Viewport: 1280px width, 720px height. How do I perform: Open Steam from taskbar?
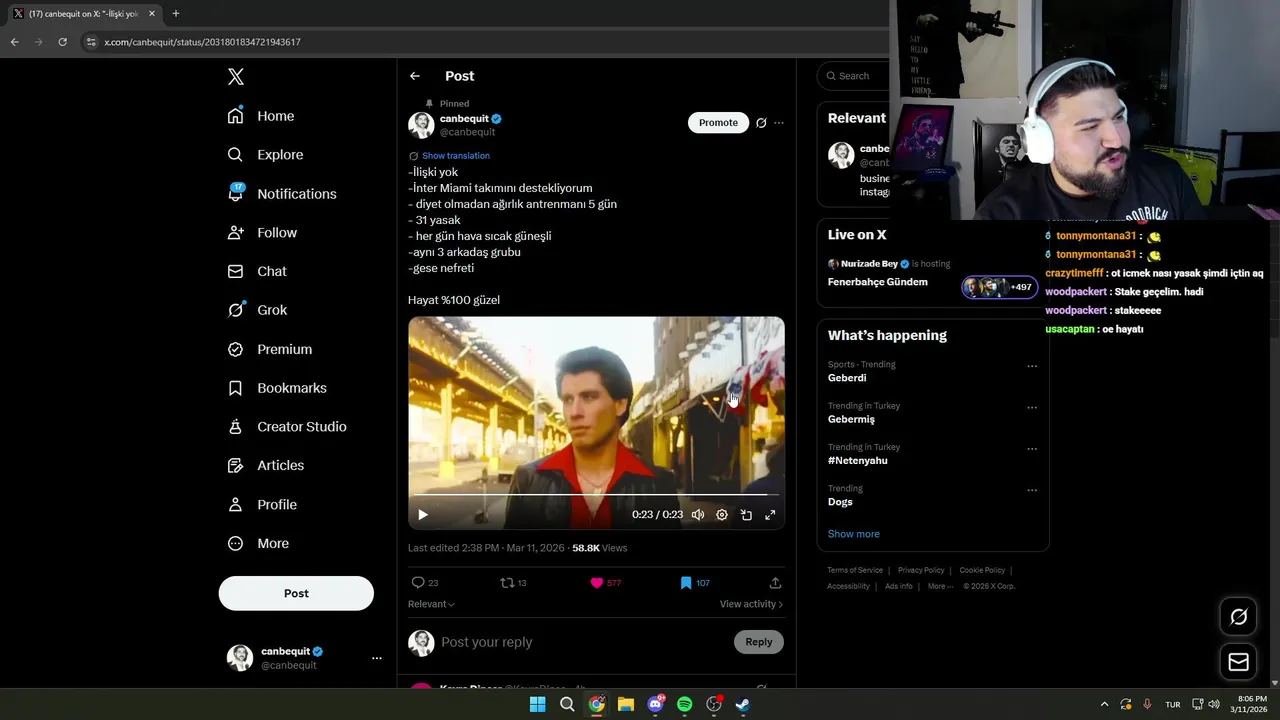[x=743, y=704]
